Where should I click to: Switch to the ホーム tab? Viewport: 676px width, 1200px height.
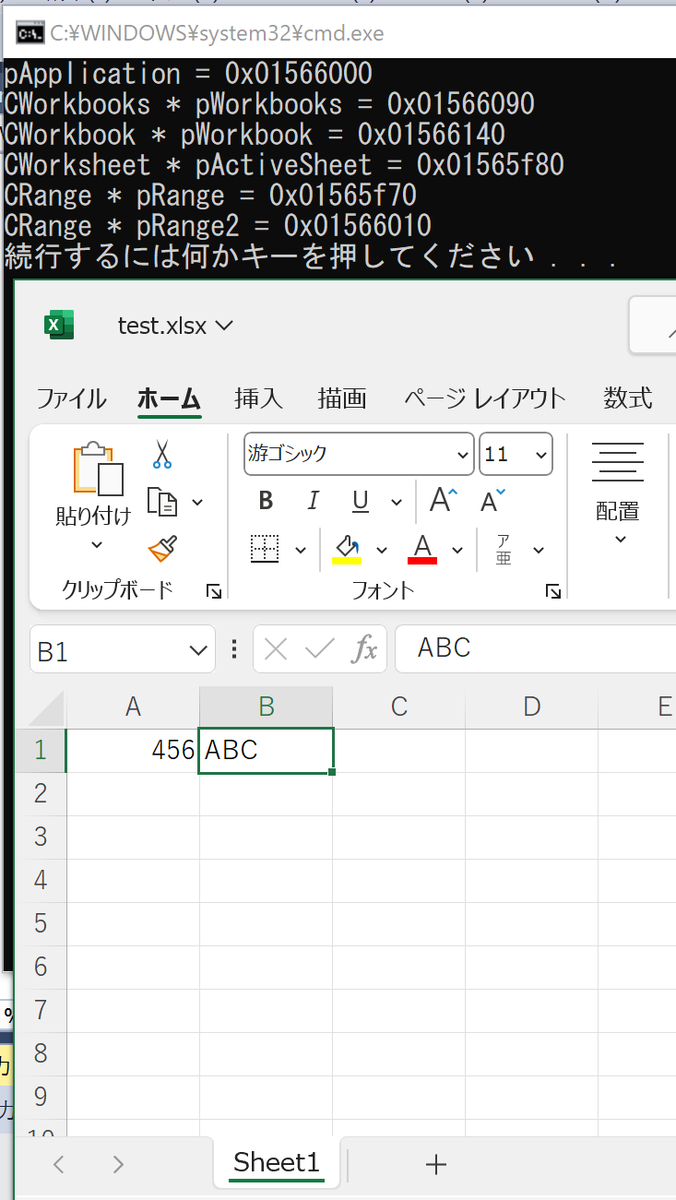coord(169,398)
